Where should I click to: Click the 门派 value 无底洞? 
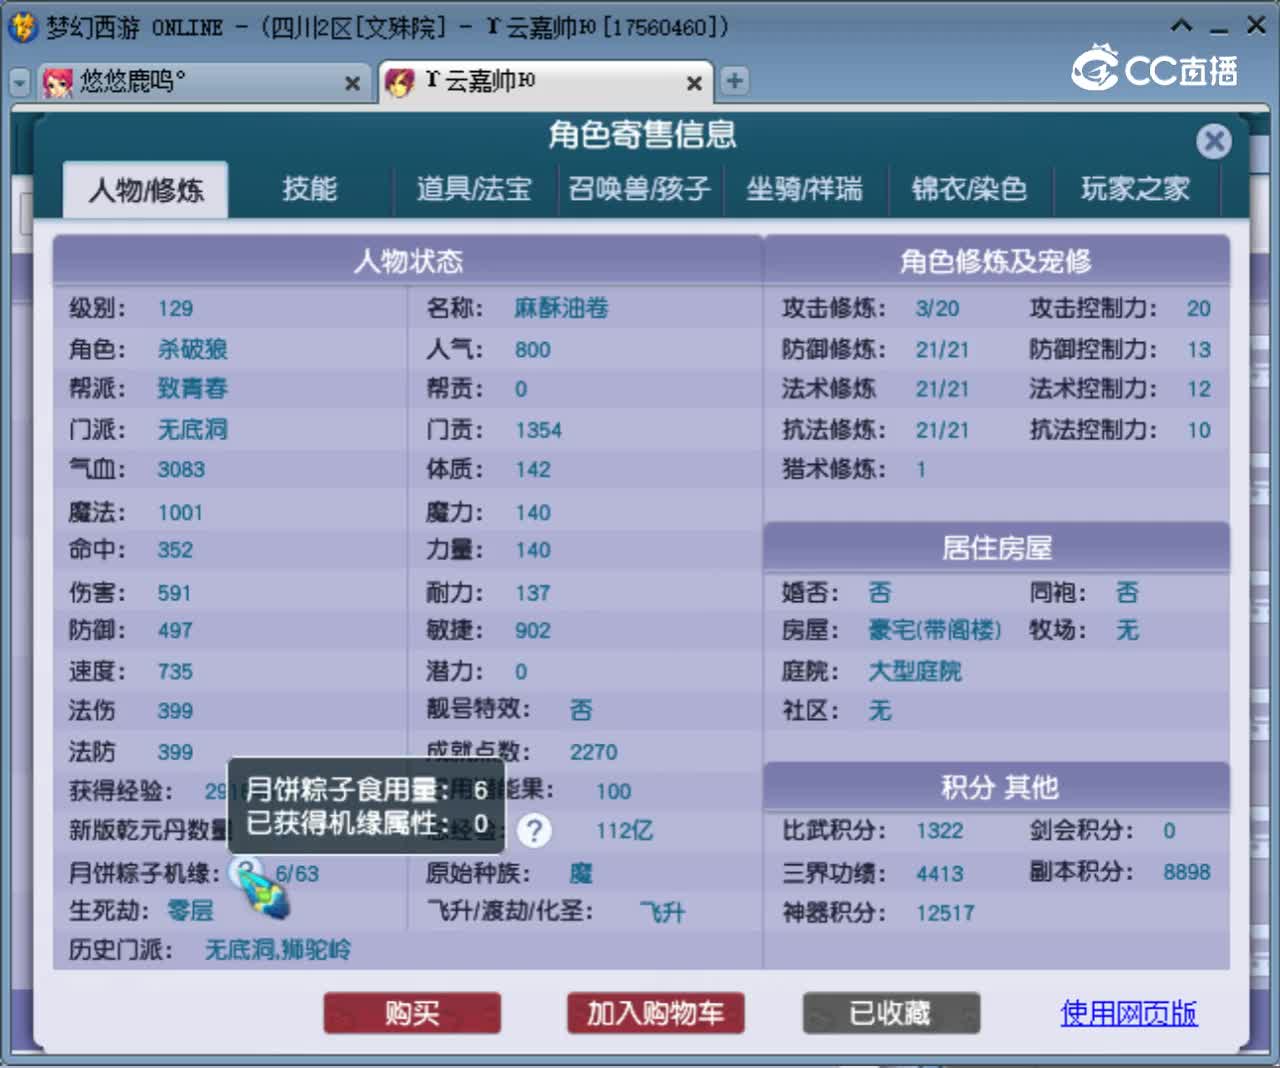tap(192, 429)
